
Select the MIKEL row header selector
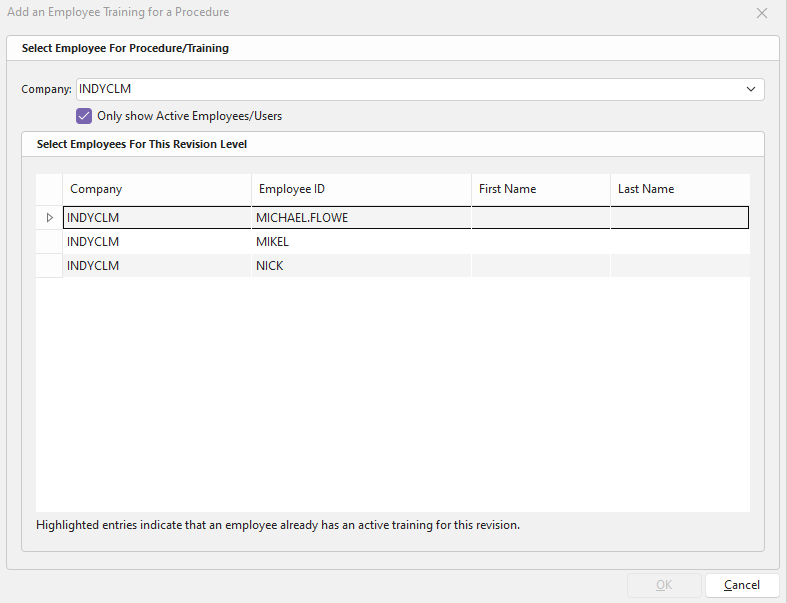click(x=49, y=242)
